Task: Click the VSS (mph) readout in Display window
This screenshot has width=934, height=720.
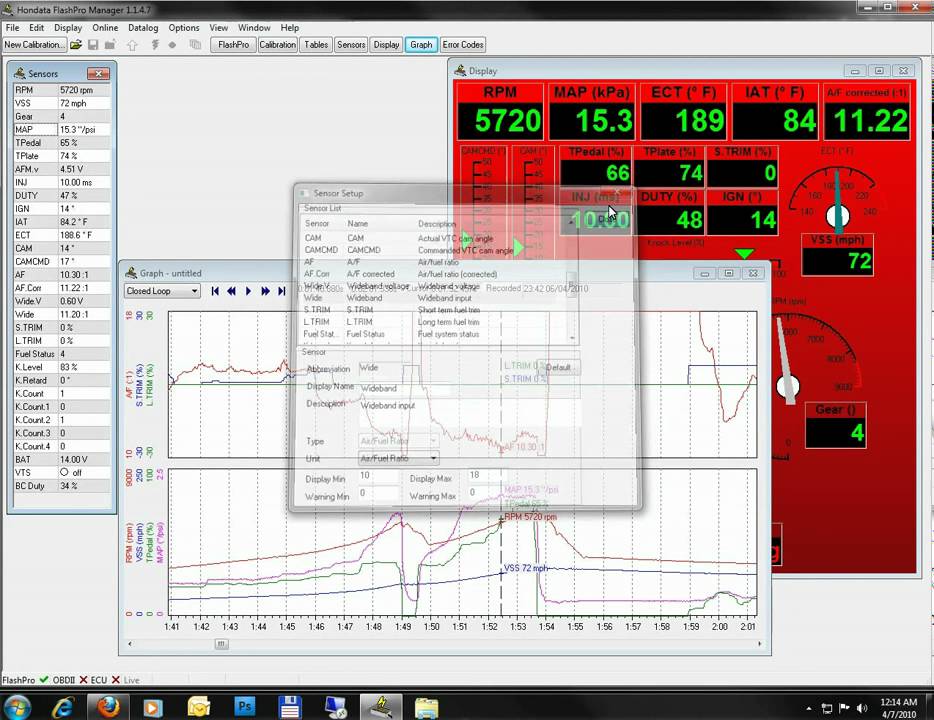Action: tap(838, 254)
